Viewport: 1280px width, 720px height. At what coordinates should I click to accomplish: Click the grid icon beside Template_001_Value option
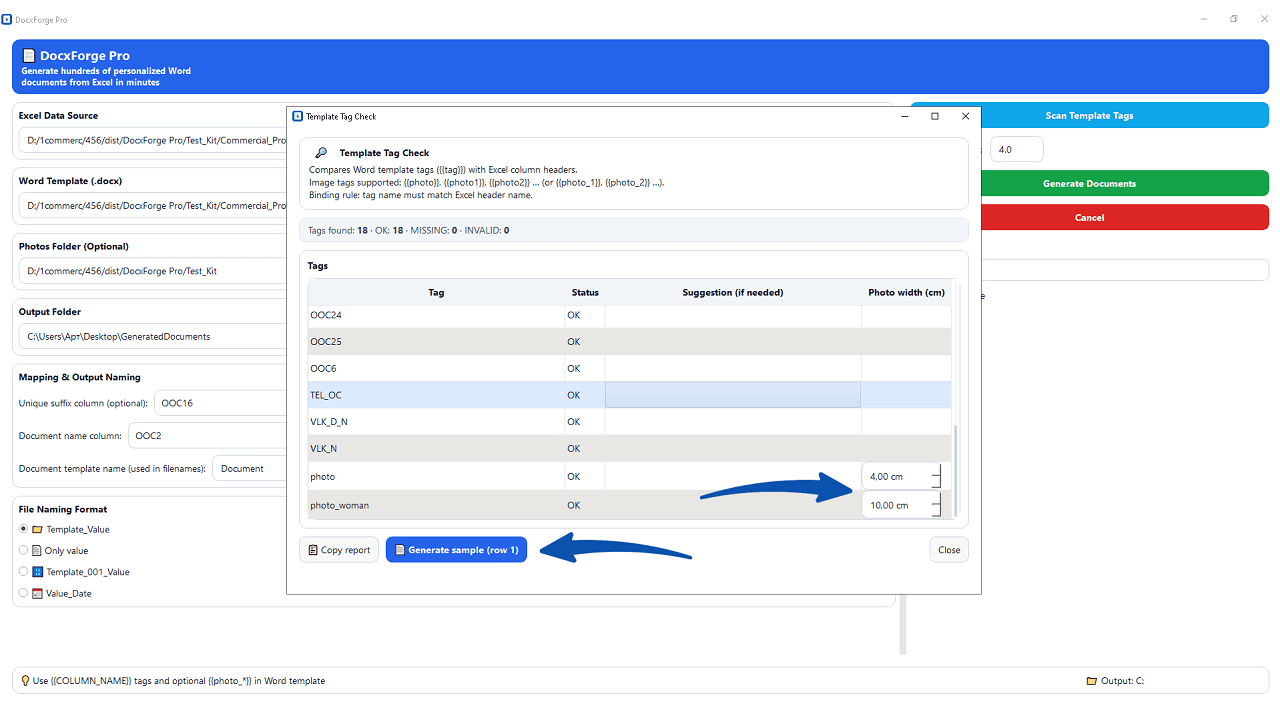(x=37, y=572)
